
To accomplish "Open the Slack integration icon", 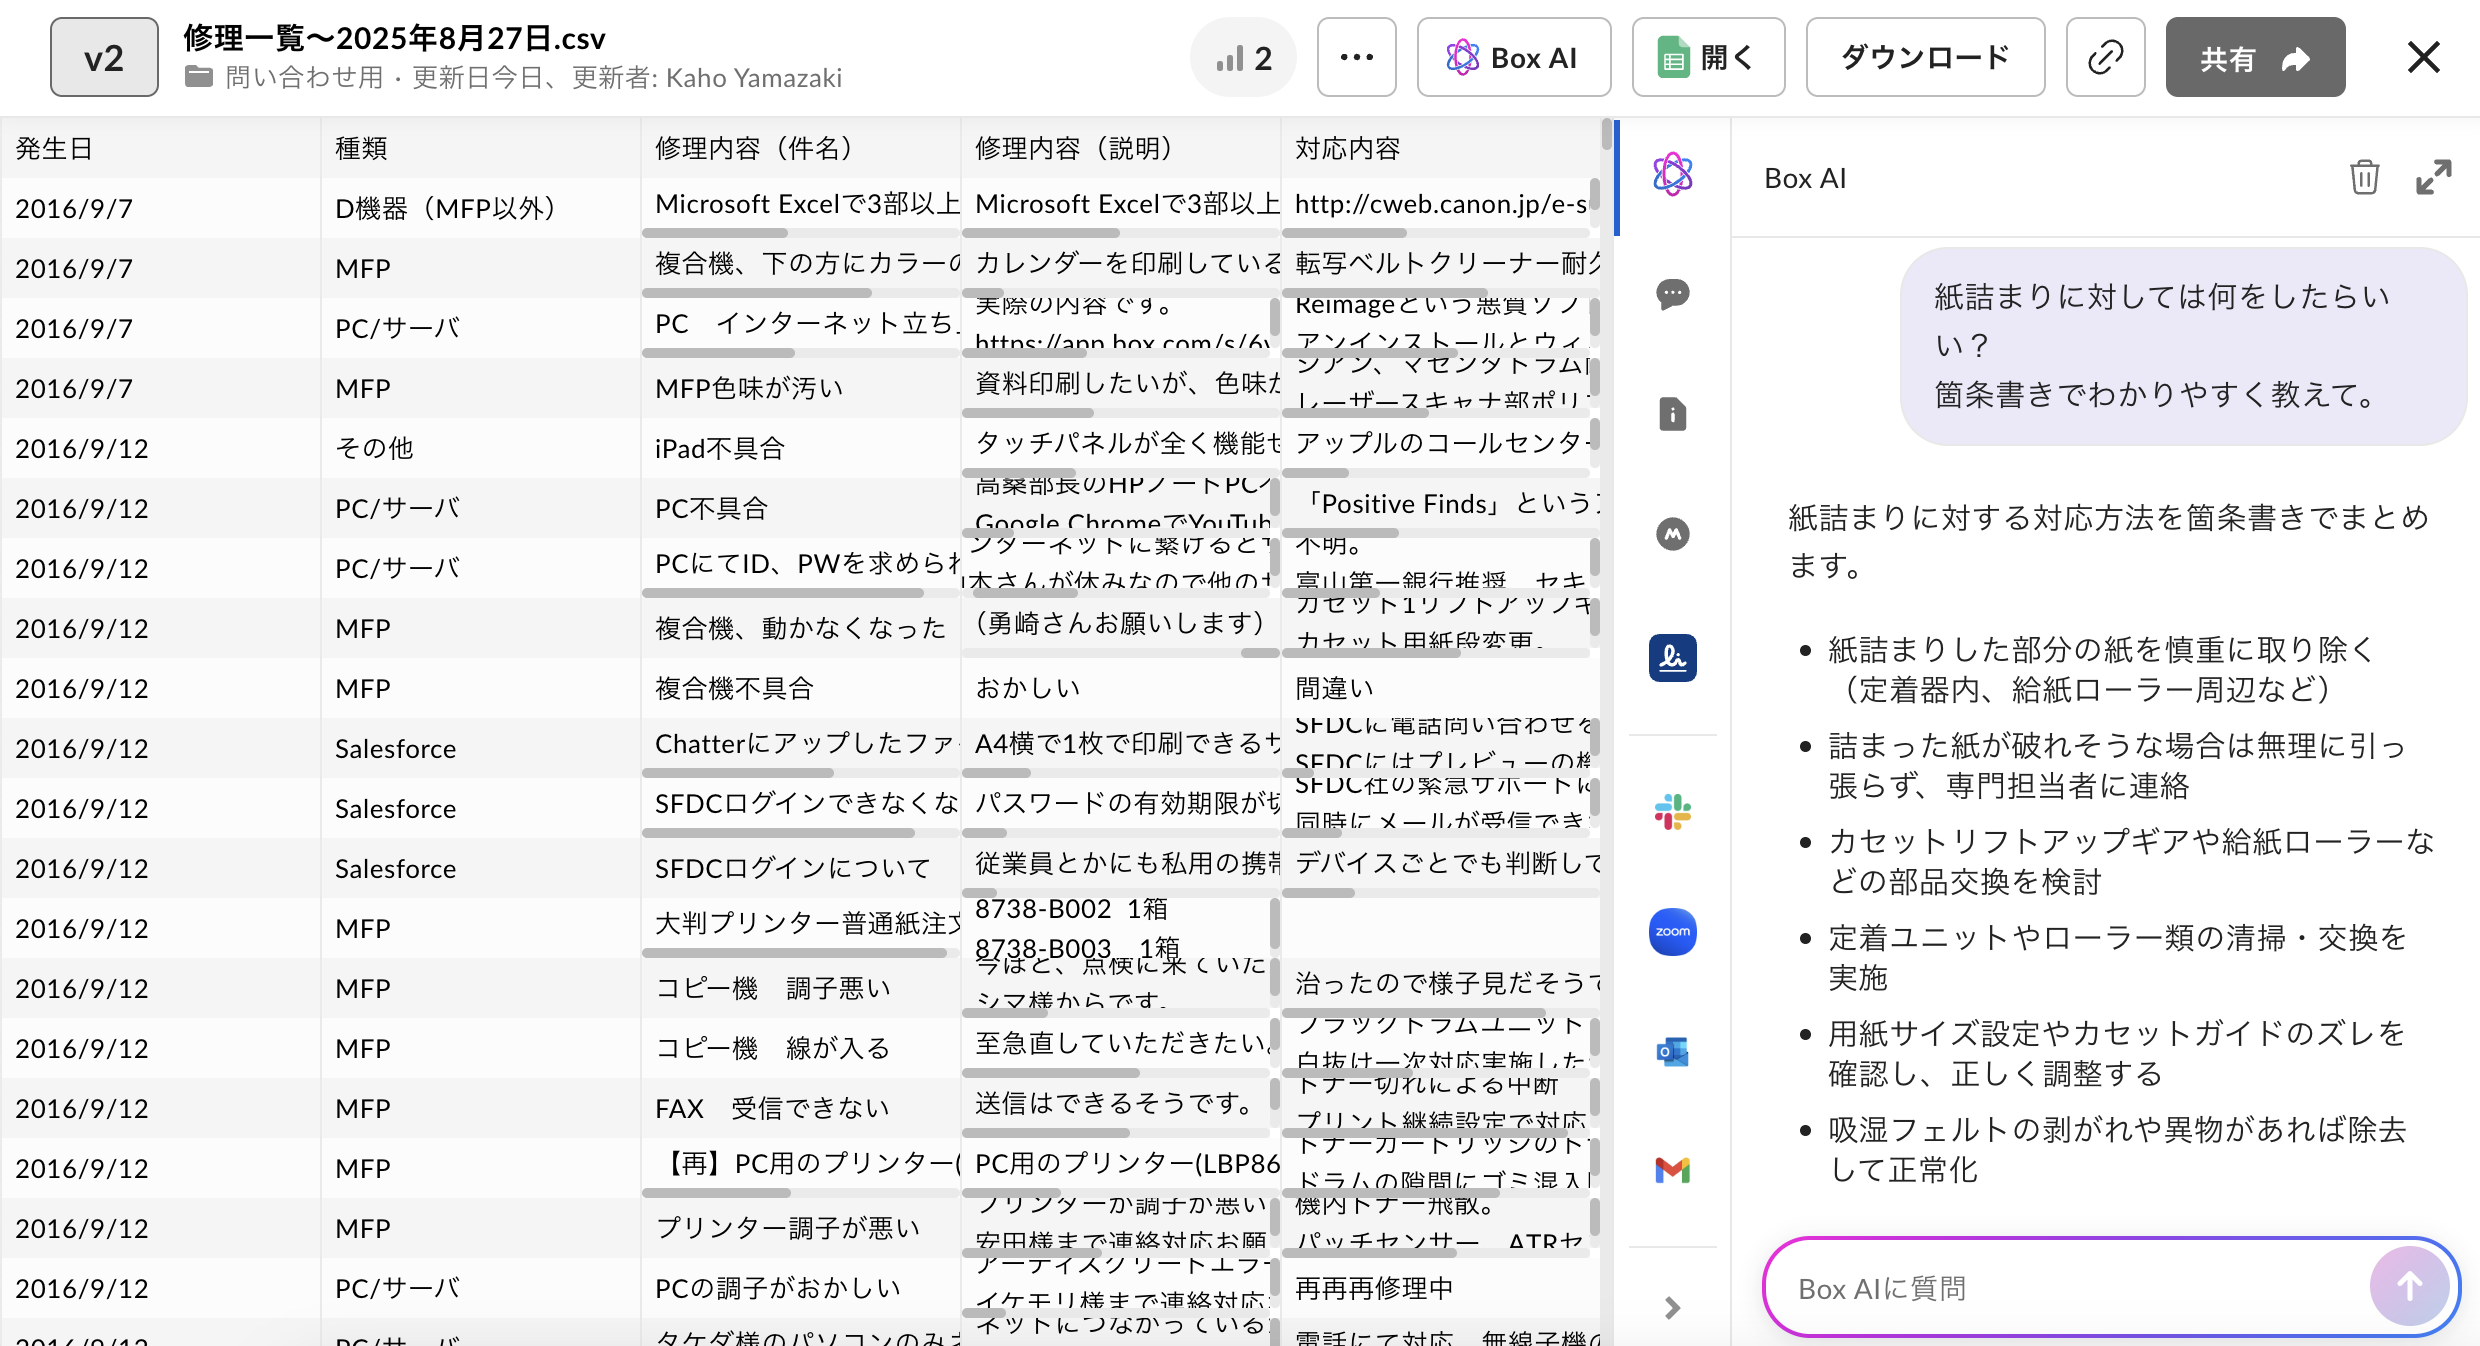I will (x=1672, y=812).
